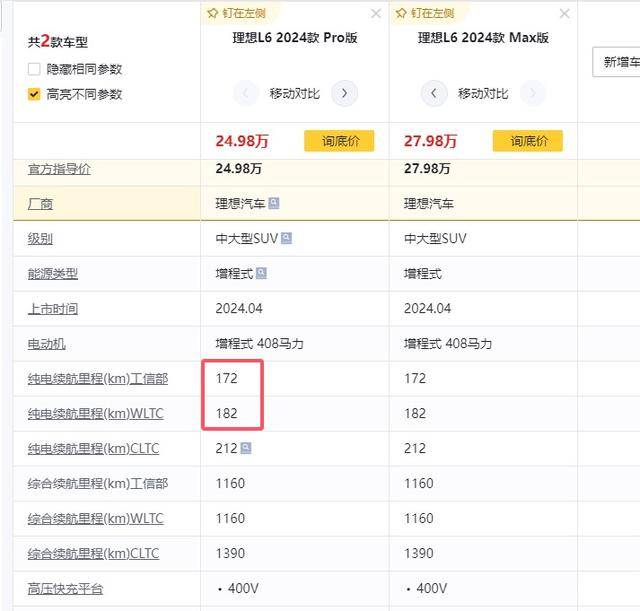Click 2024.04 launch date in Max版 column
The image size is (640, 611).
click(428, 308)
